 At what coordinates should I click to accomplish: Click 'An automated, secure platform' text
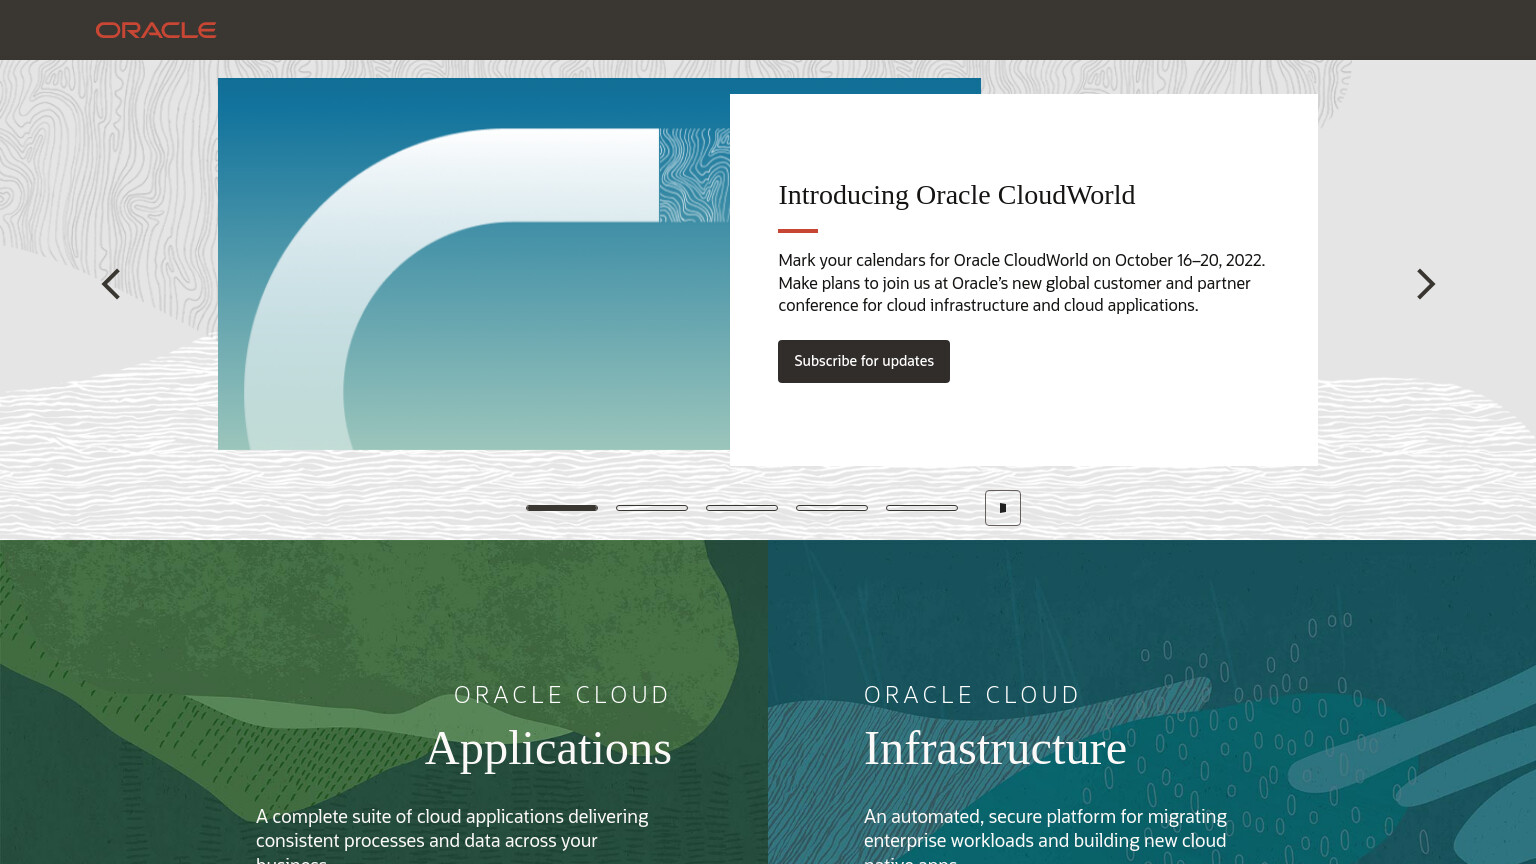pos(1045,838)
